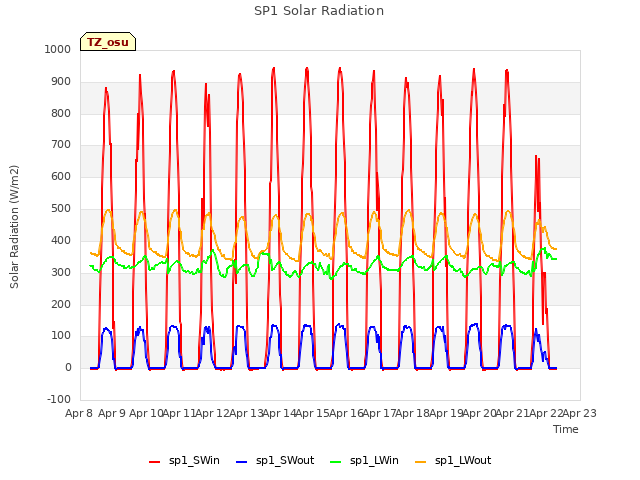Click the blue sp1_SWout legend marker
Image resolution: width=640 pixels, height=480 pixels.
tap(242, 462)
